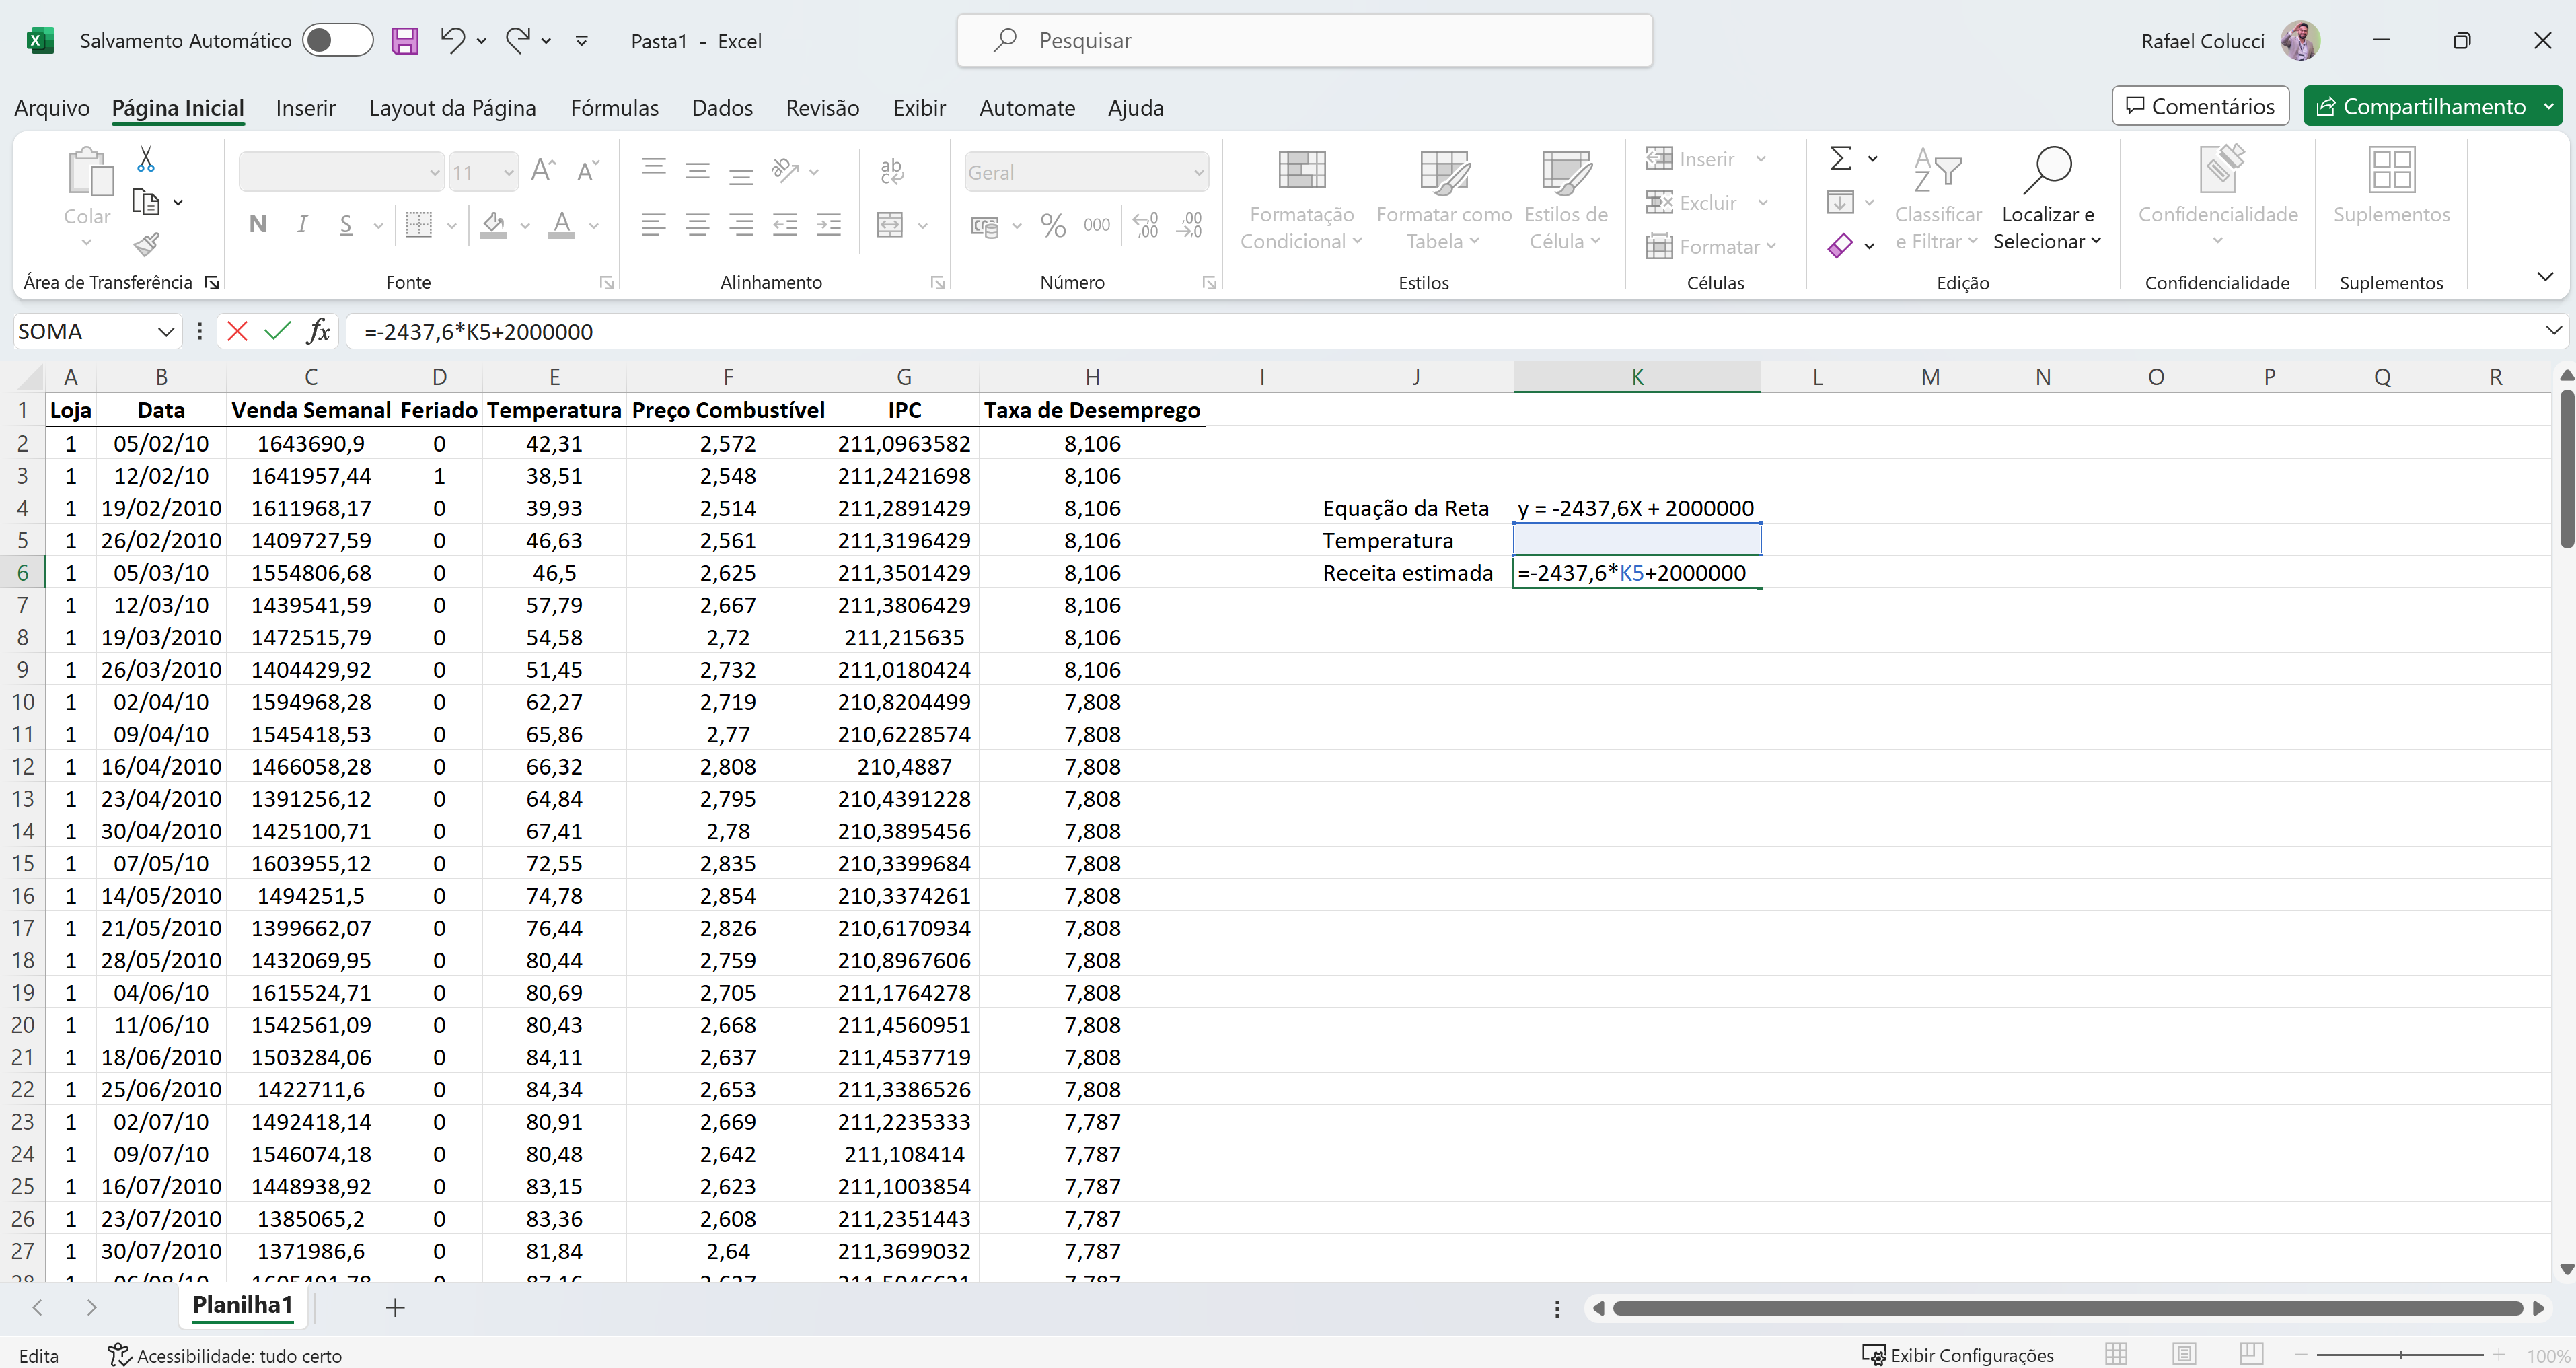2576x1368 pixels.
Task: Click the AutoSum (Σ) icon
Action: pos(1840,158)
